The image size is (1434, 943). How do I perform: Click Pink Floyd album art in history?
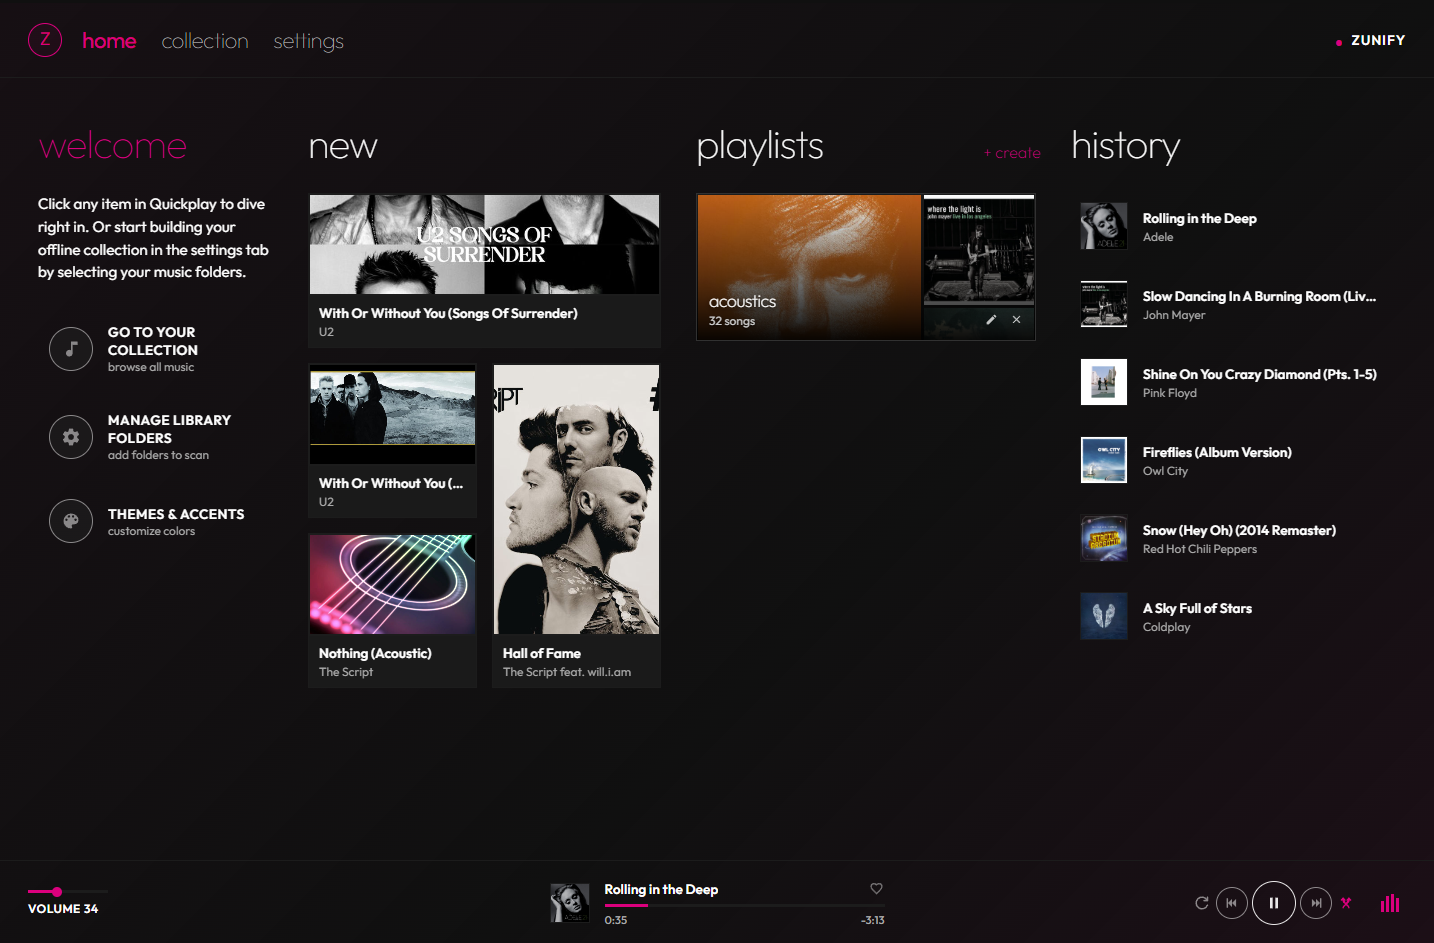(x=1104, y=382)
